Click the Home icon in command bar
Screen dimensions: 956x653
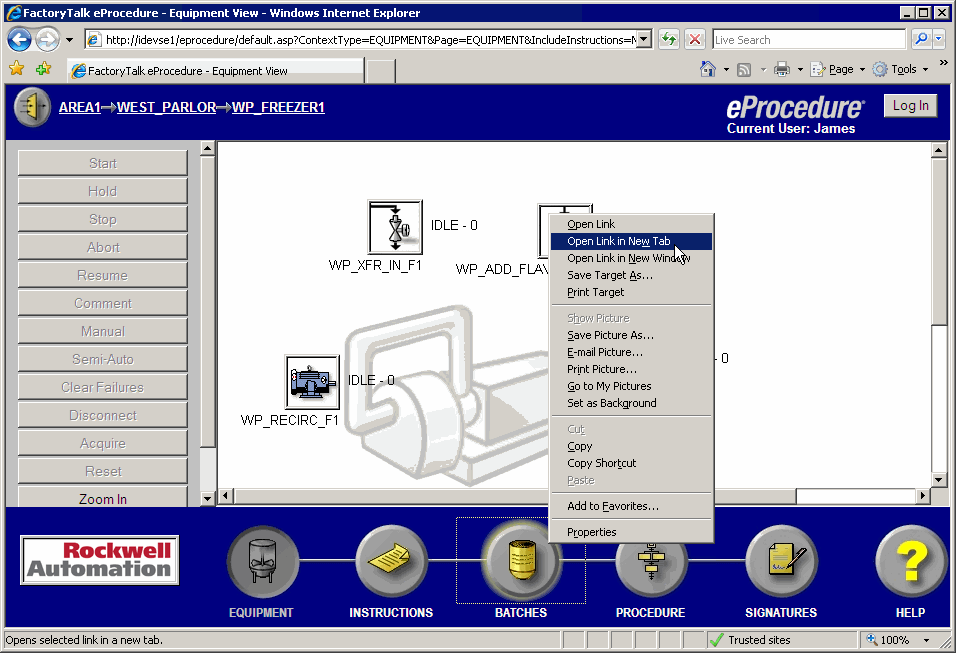[x=707, y=69]
